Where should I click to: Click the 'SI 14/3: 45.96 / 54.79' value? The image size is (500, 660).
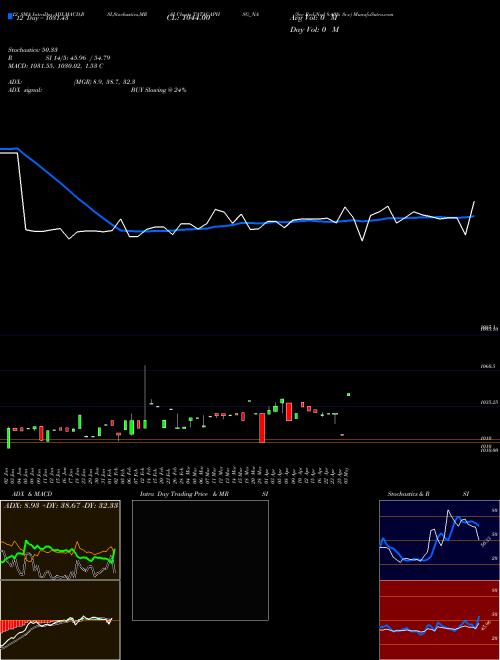pyautogui.click(x=78, y=58)
